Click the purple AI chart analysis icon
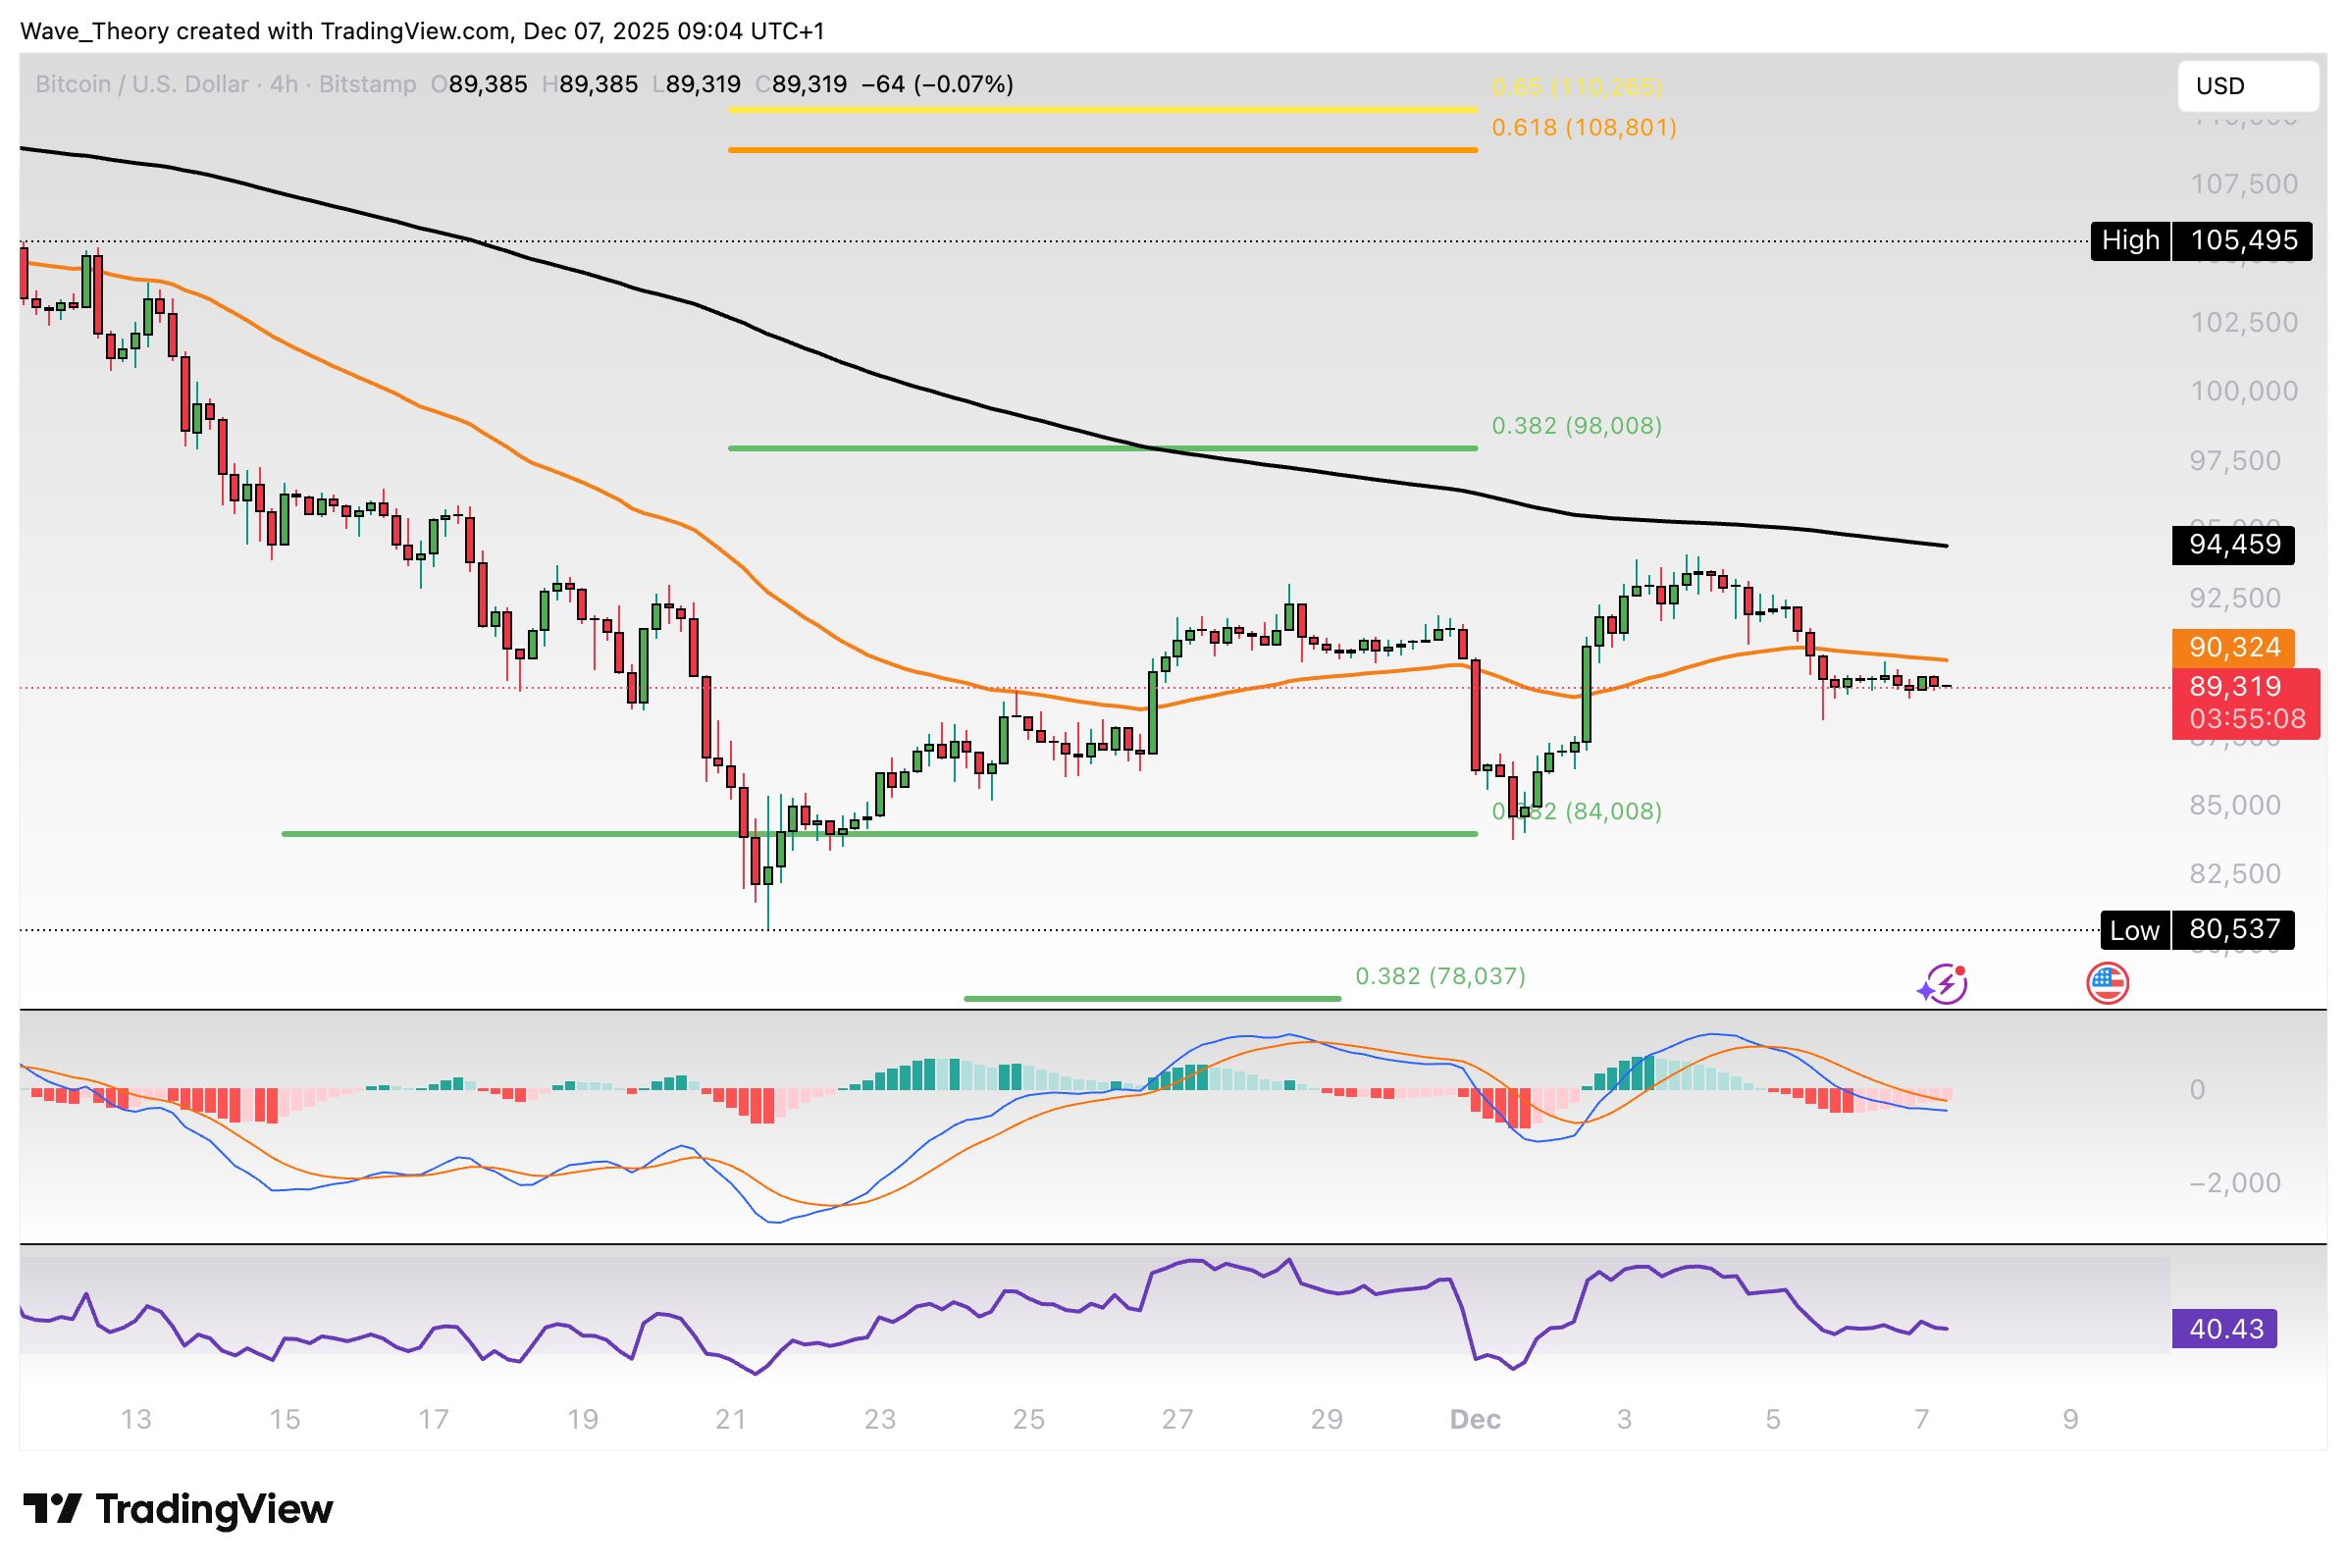 [x=1943, y=984]
